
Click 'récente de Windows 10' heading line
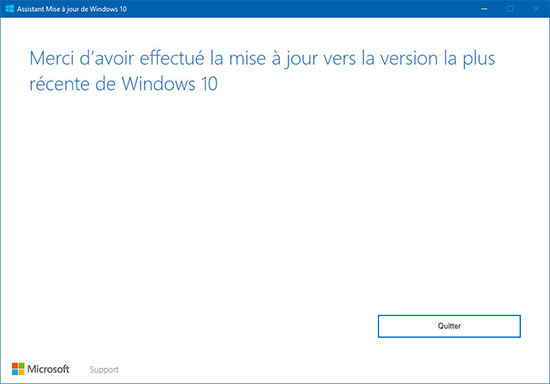123,84
